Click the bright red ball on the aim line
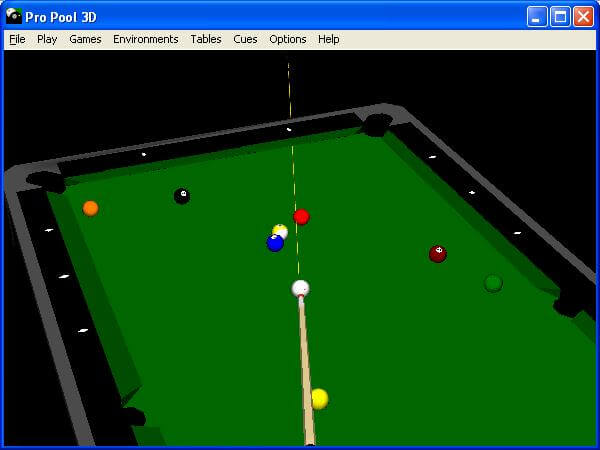The height and width of the screenshot is (450, 600). (x=302, y=217)
